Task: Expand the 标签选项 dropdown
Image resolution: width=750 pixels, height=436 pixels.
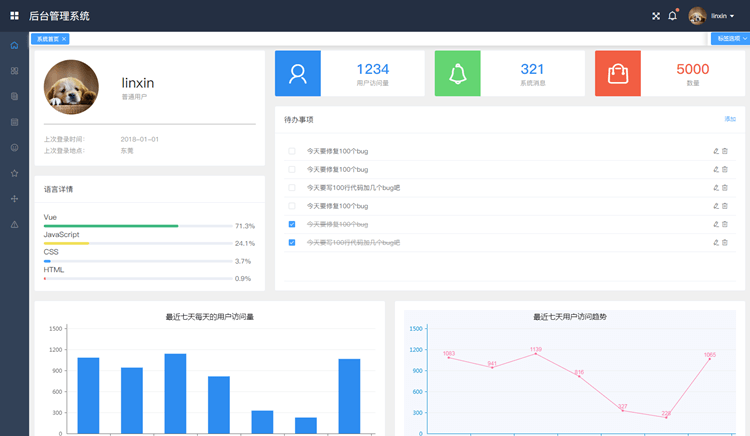Action: [x=730, y=39]
